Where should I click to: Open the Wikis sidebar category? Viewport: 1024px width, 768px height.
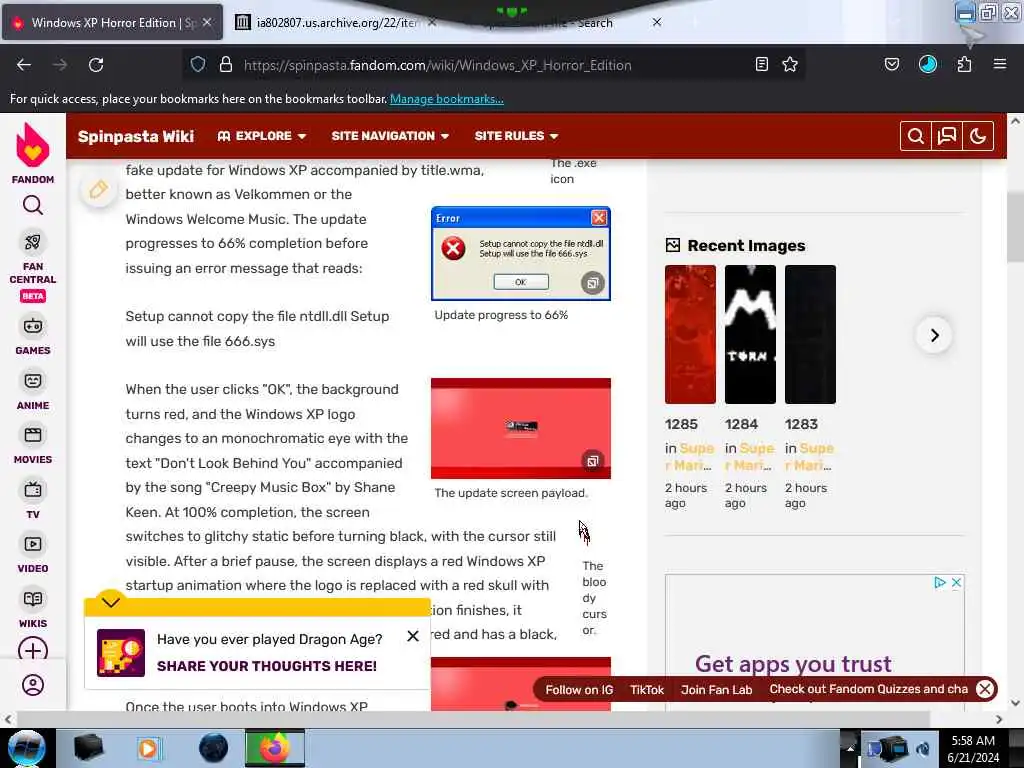(33, 609)
